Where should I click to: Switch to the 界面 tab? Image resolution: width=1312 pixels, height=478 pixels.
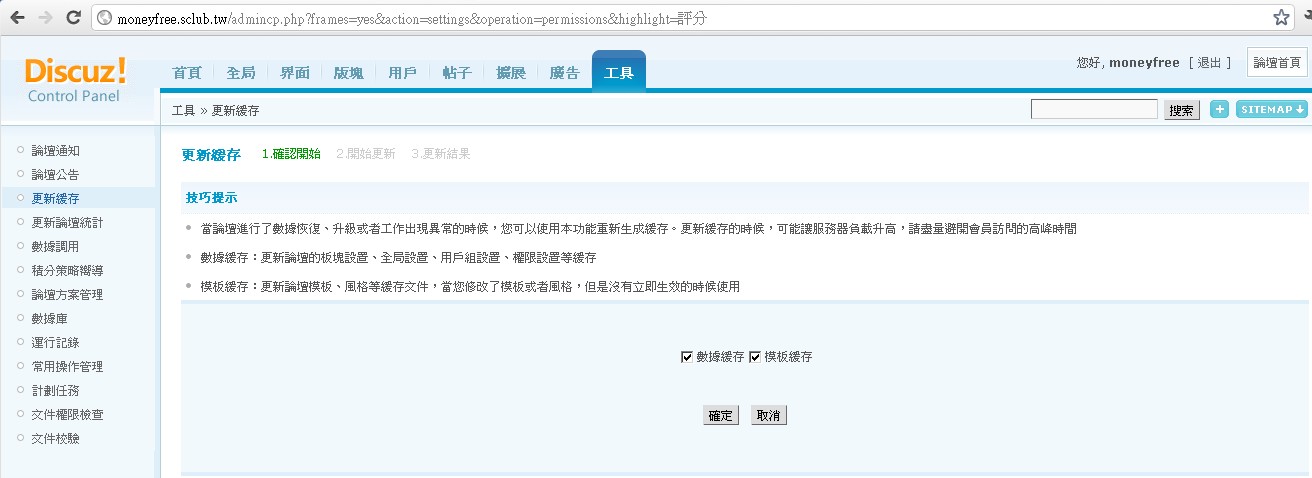(x=295, y=73)
